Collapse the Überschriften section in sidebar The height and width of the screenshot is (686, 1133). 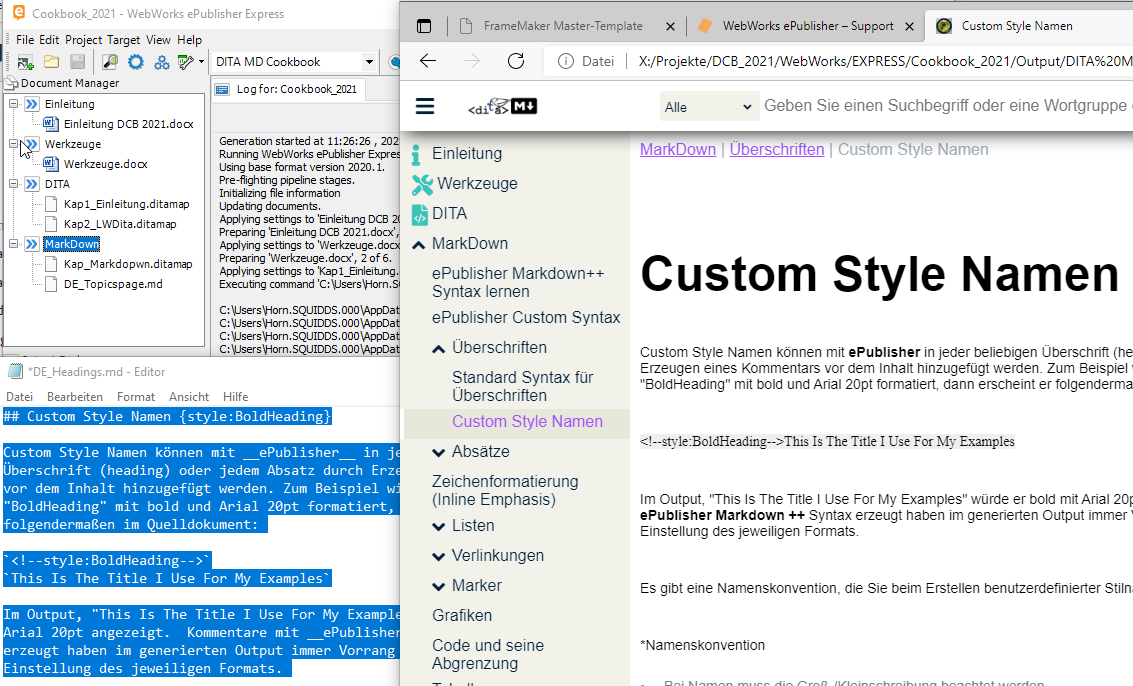(x=438, y=348)
